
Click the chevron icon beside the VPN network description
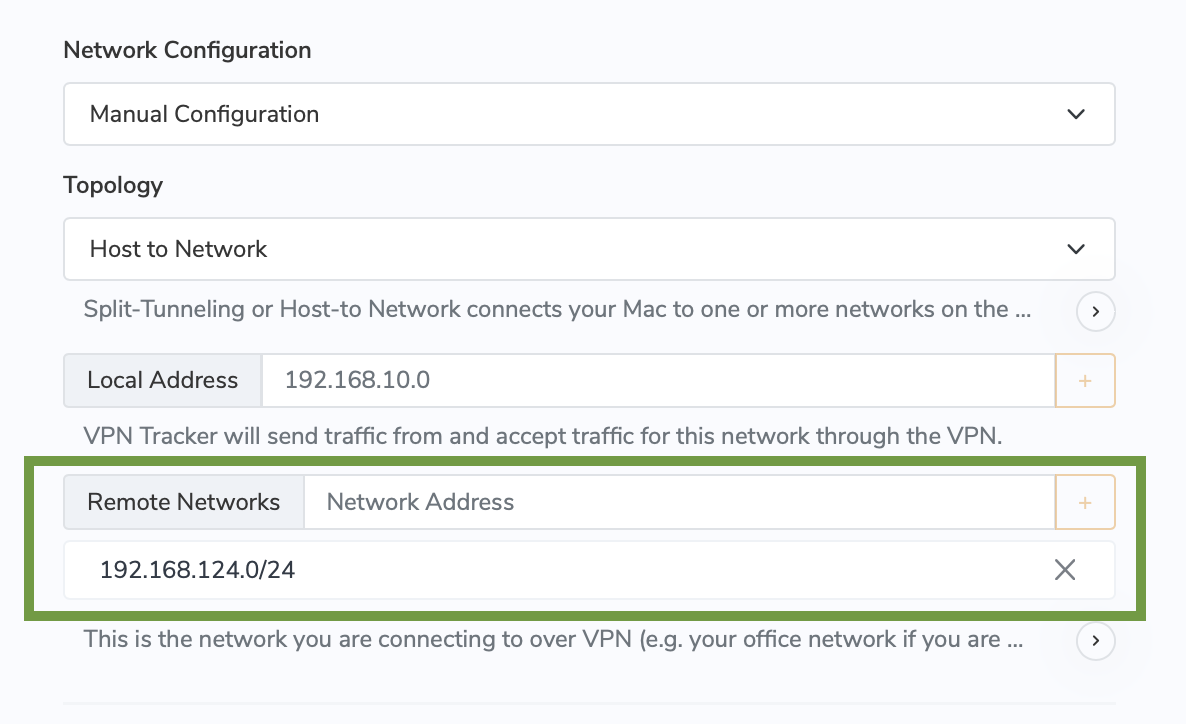click(1095, 641)
